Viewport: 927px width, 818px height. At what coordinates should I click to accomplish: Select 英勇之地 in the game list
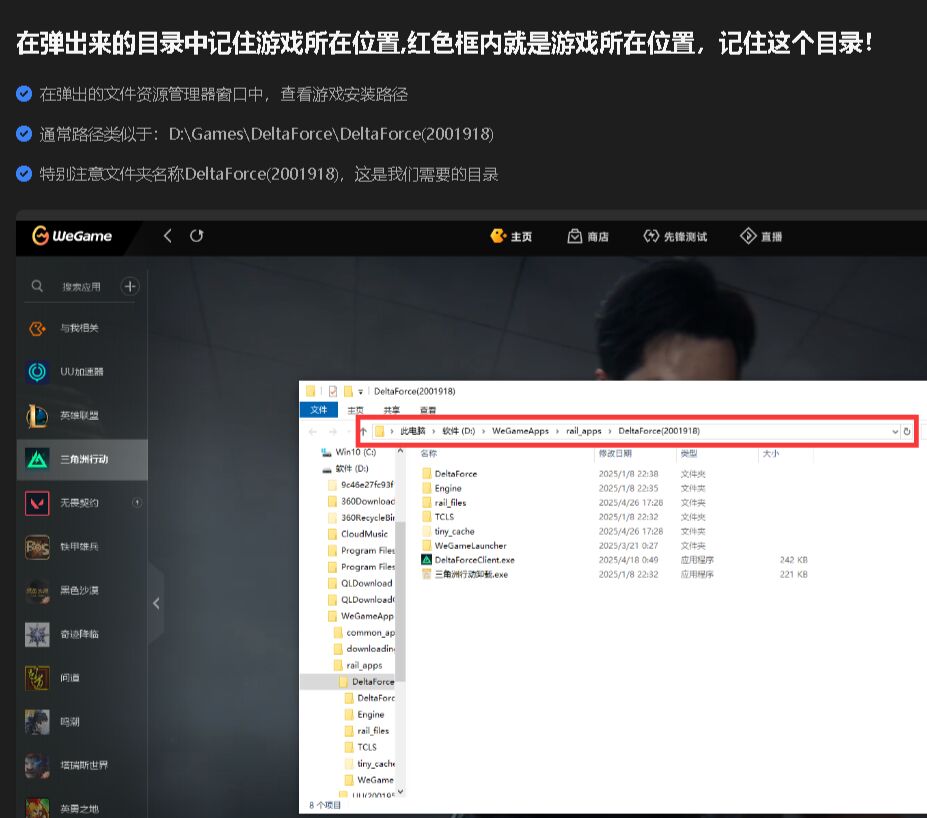pos(82,808)
